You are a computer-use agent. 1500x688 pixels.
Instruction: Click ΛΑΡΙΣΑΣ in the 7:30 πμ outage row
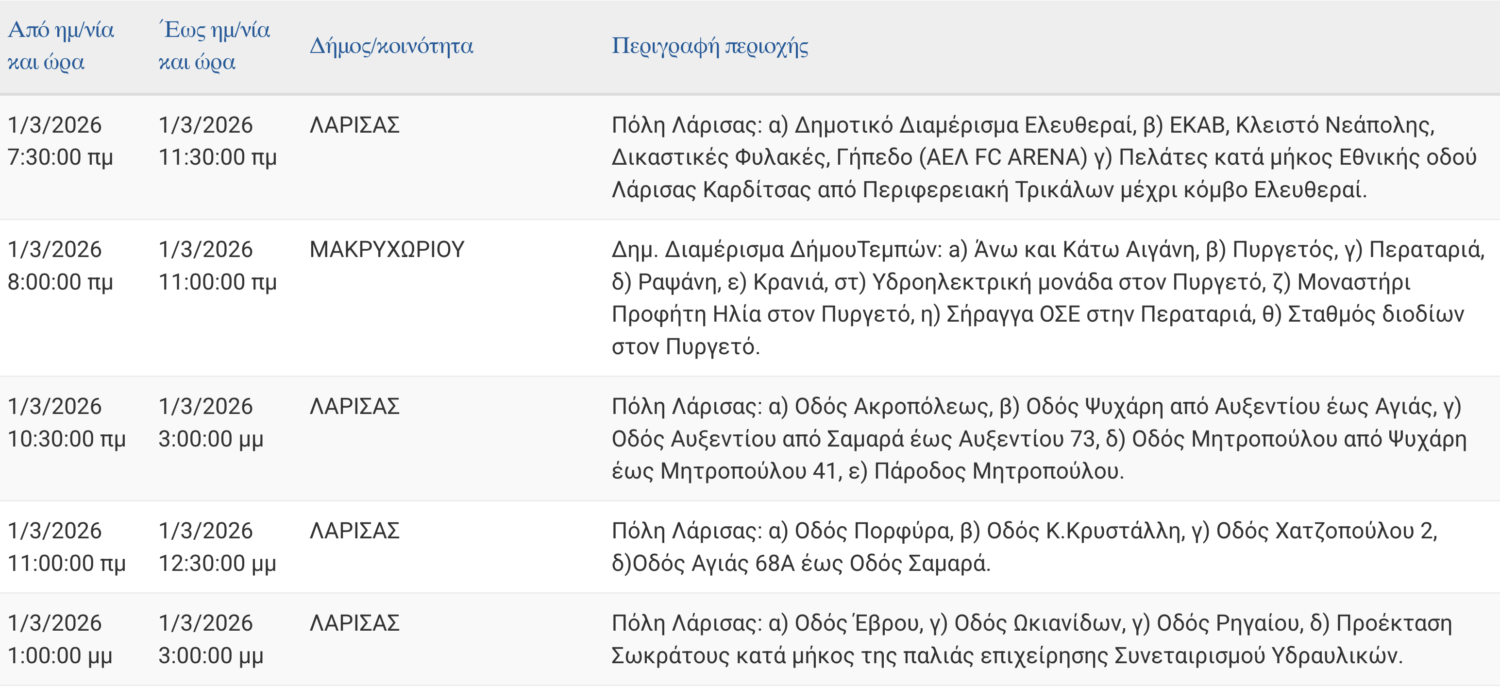pos(355,126)
